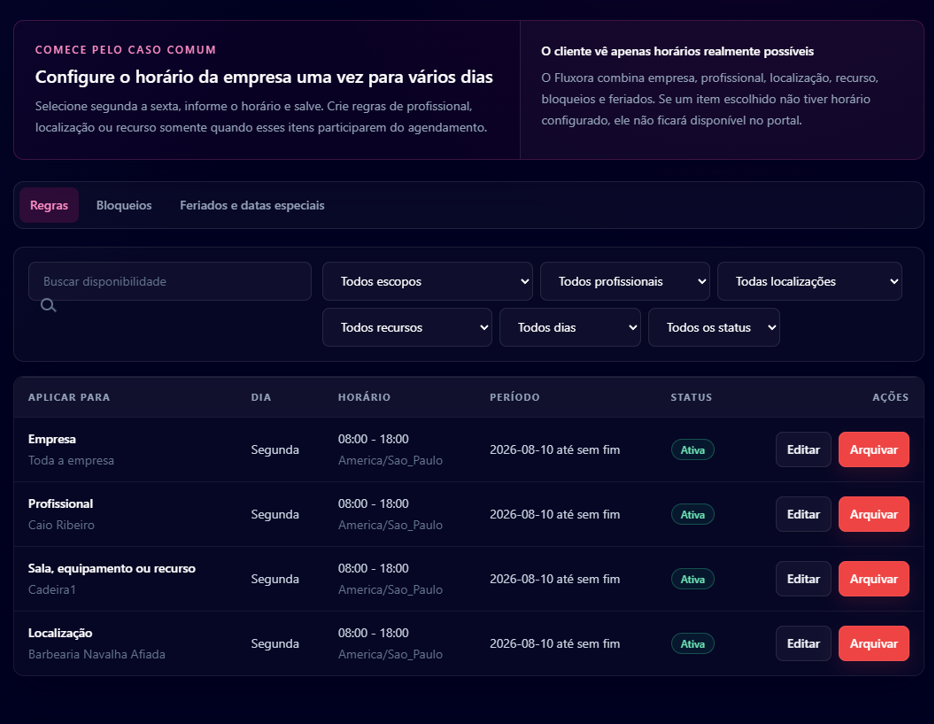The image size is (934, 724).
Task: Archive the Cadeira1 resource rule
Action: tap(874, 579)
